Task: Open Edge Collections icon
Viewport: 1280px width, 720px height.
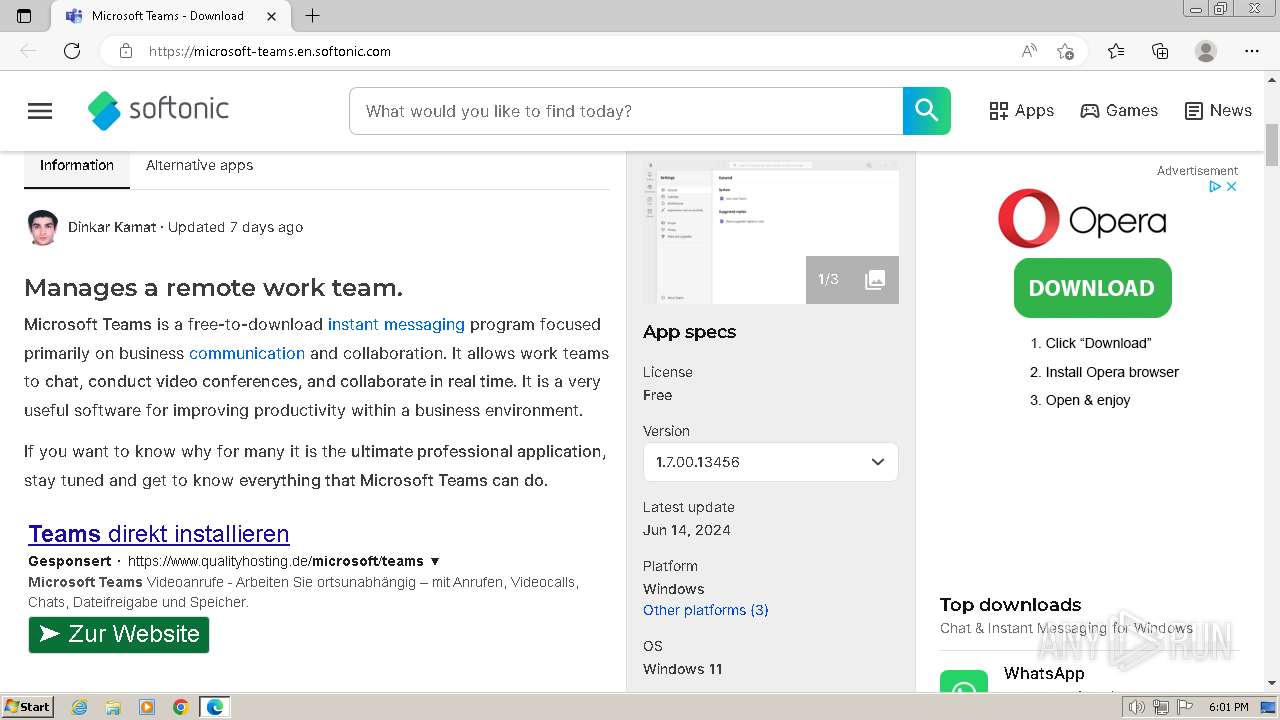Action: (x=1160, y=51)
